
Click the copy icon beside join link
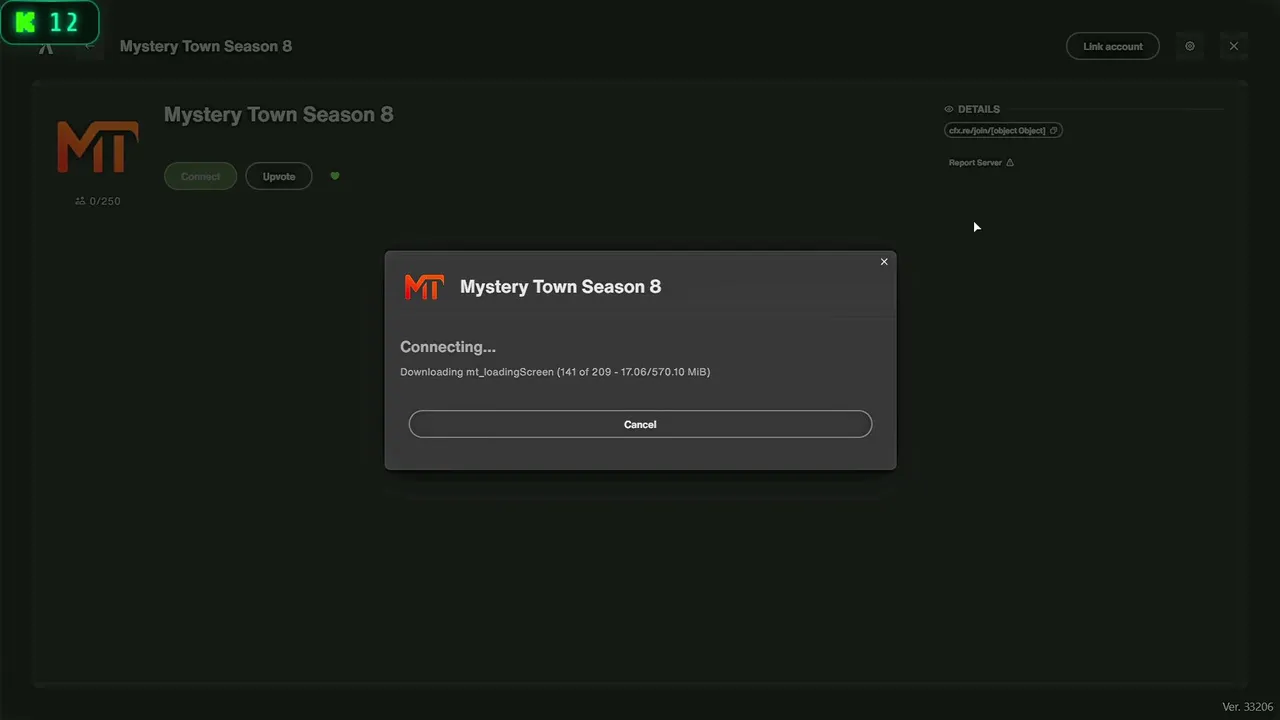[1053, 130]
